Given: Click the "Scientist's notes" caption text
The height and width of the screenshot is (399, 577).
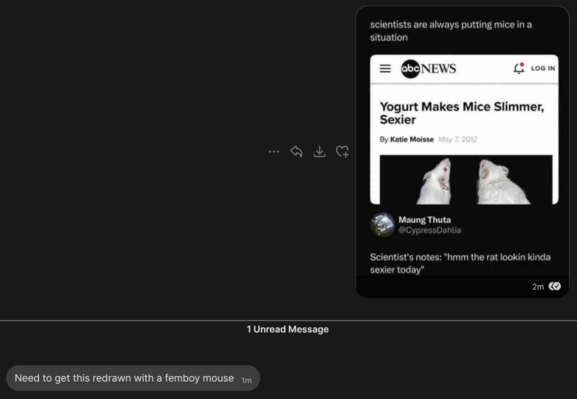Looking at the screenshot, I should 460,263.
